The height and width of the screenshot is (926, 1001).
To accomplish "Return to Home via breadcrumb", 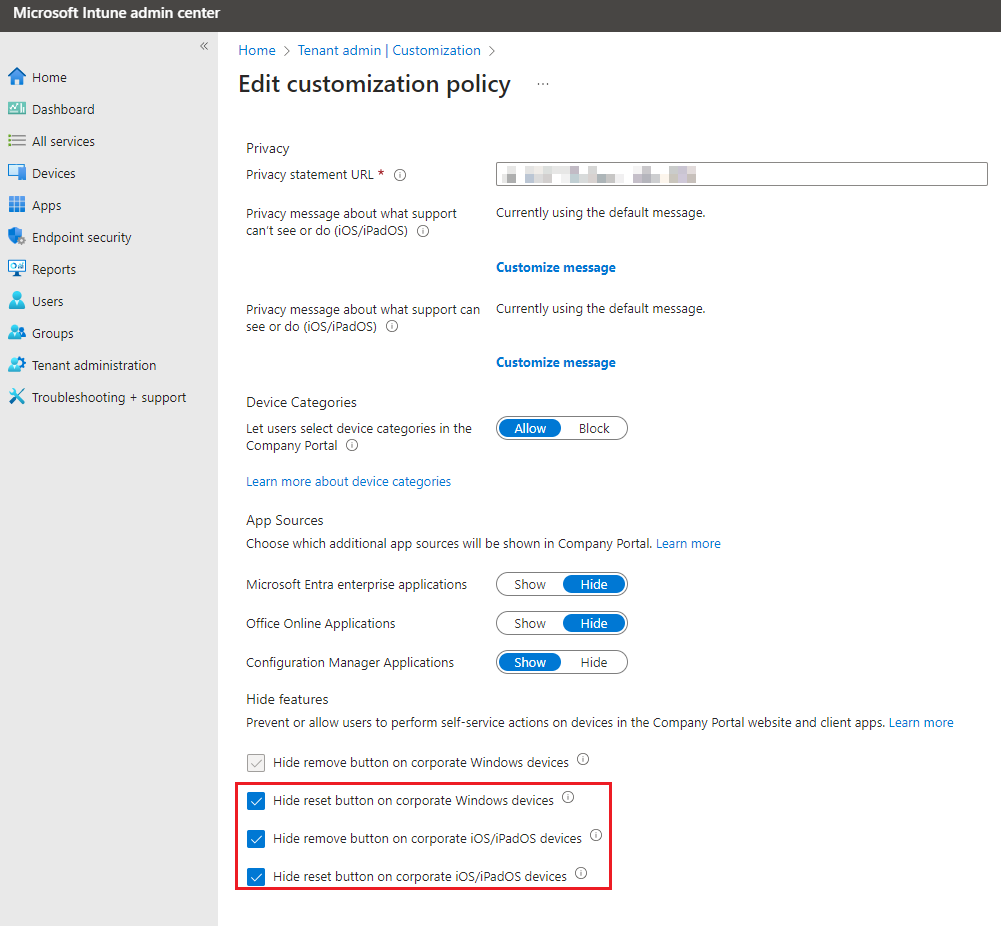I will coord(256,50).
